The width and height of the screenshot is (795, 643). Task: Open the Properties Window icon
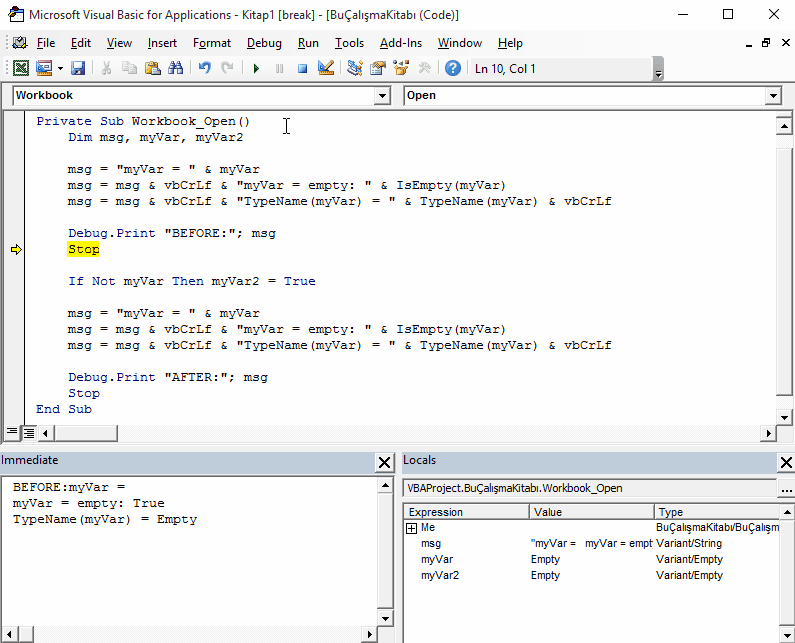pyautogui.click(x=378, y=68)
